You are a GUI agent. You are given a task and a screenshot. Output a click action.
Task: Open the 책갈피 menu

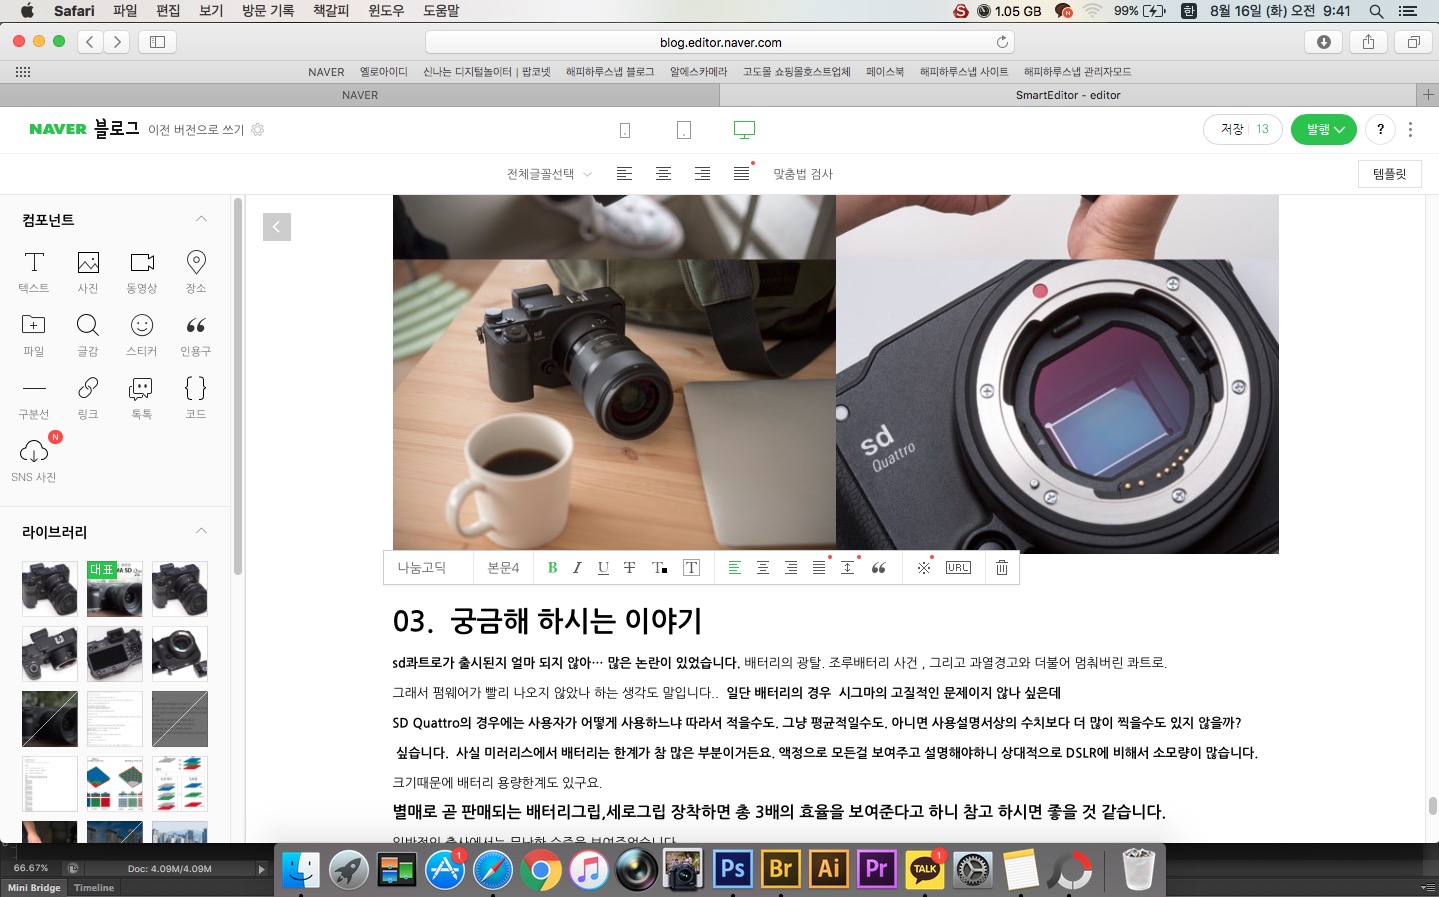[331, 11]
